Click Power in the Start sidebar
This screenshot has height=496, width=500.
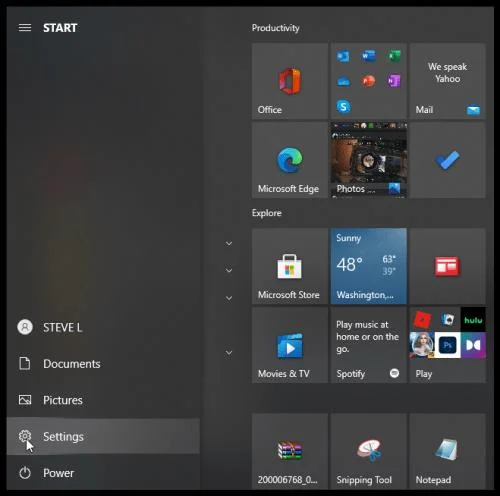coord(103,473)
